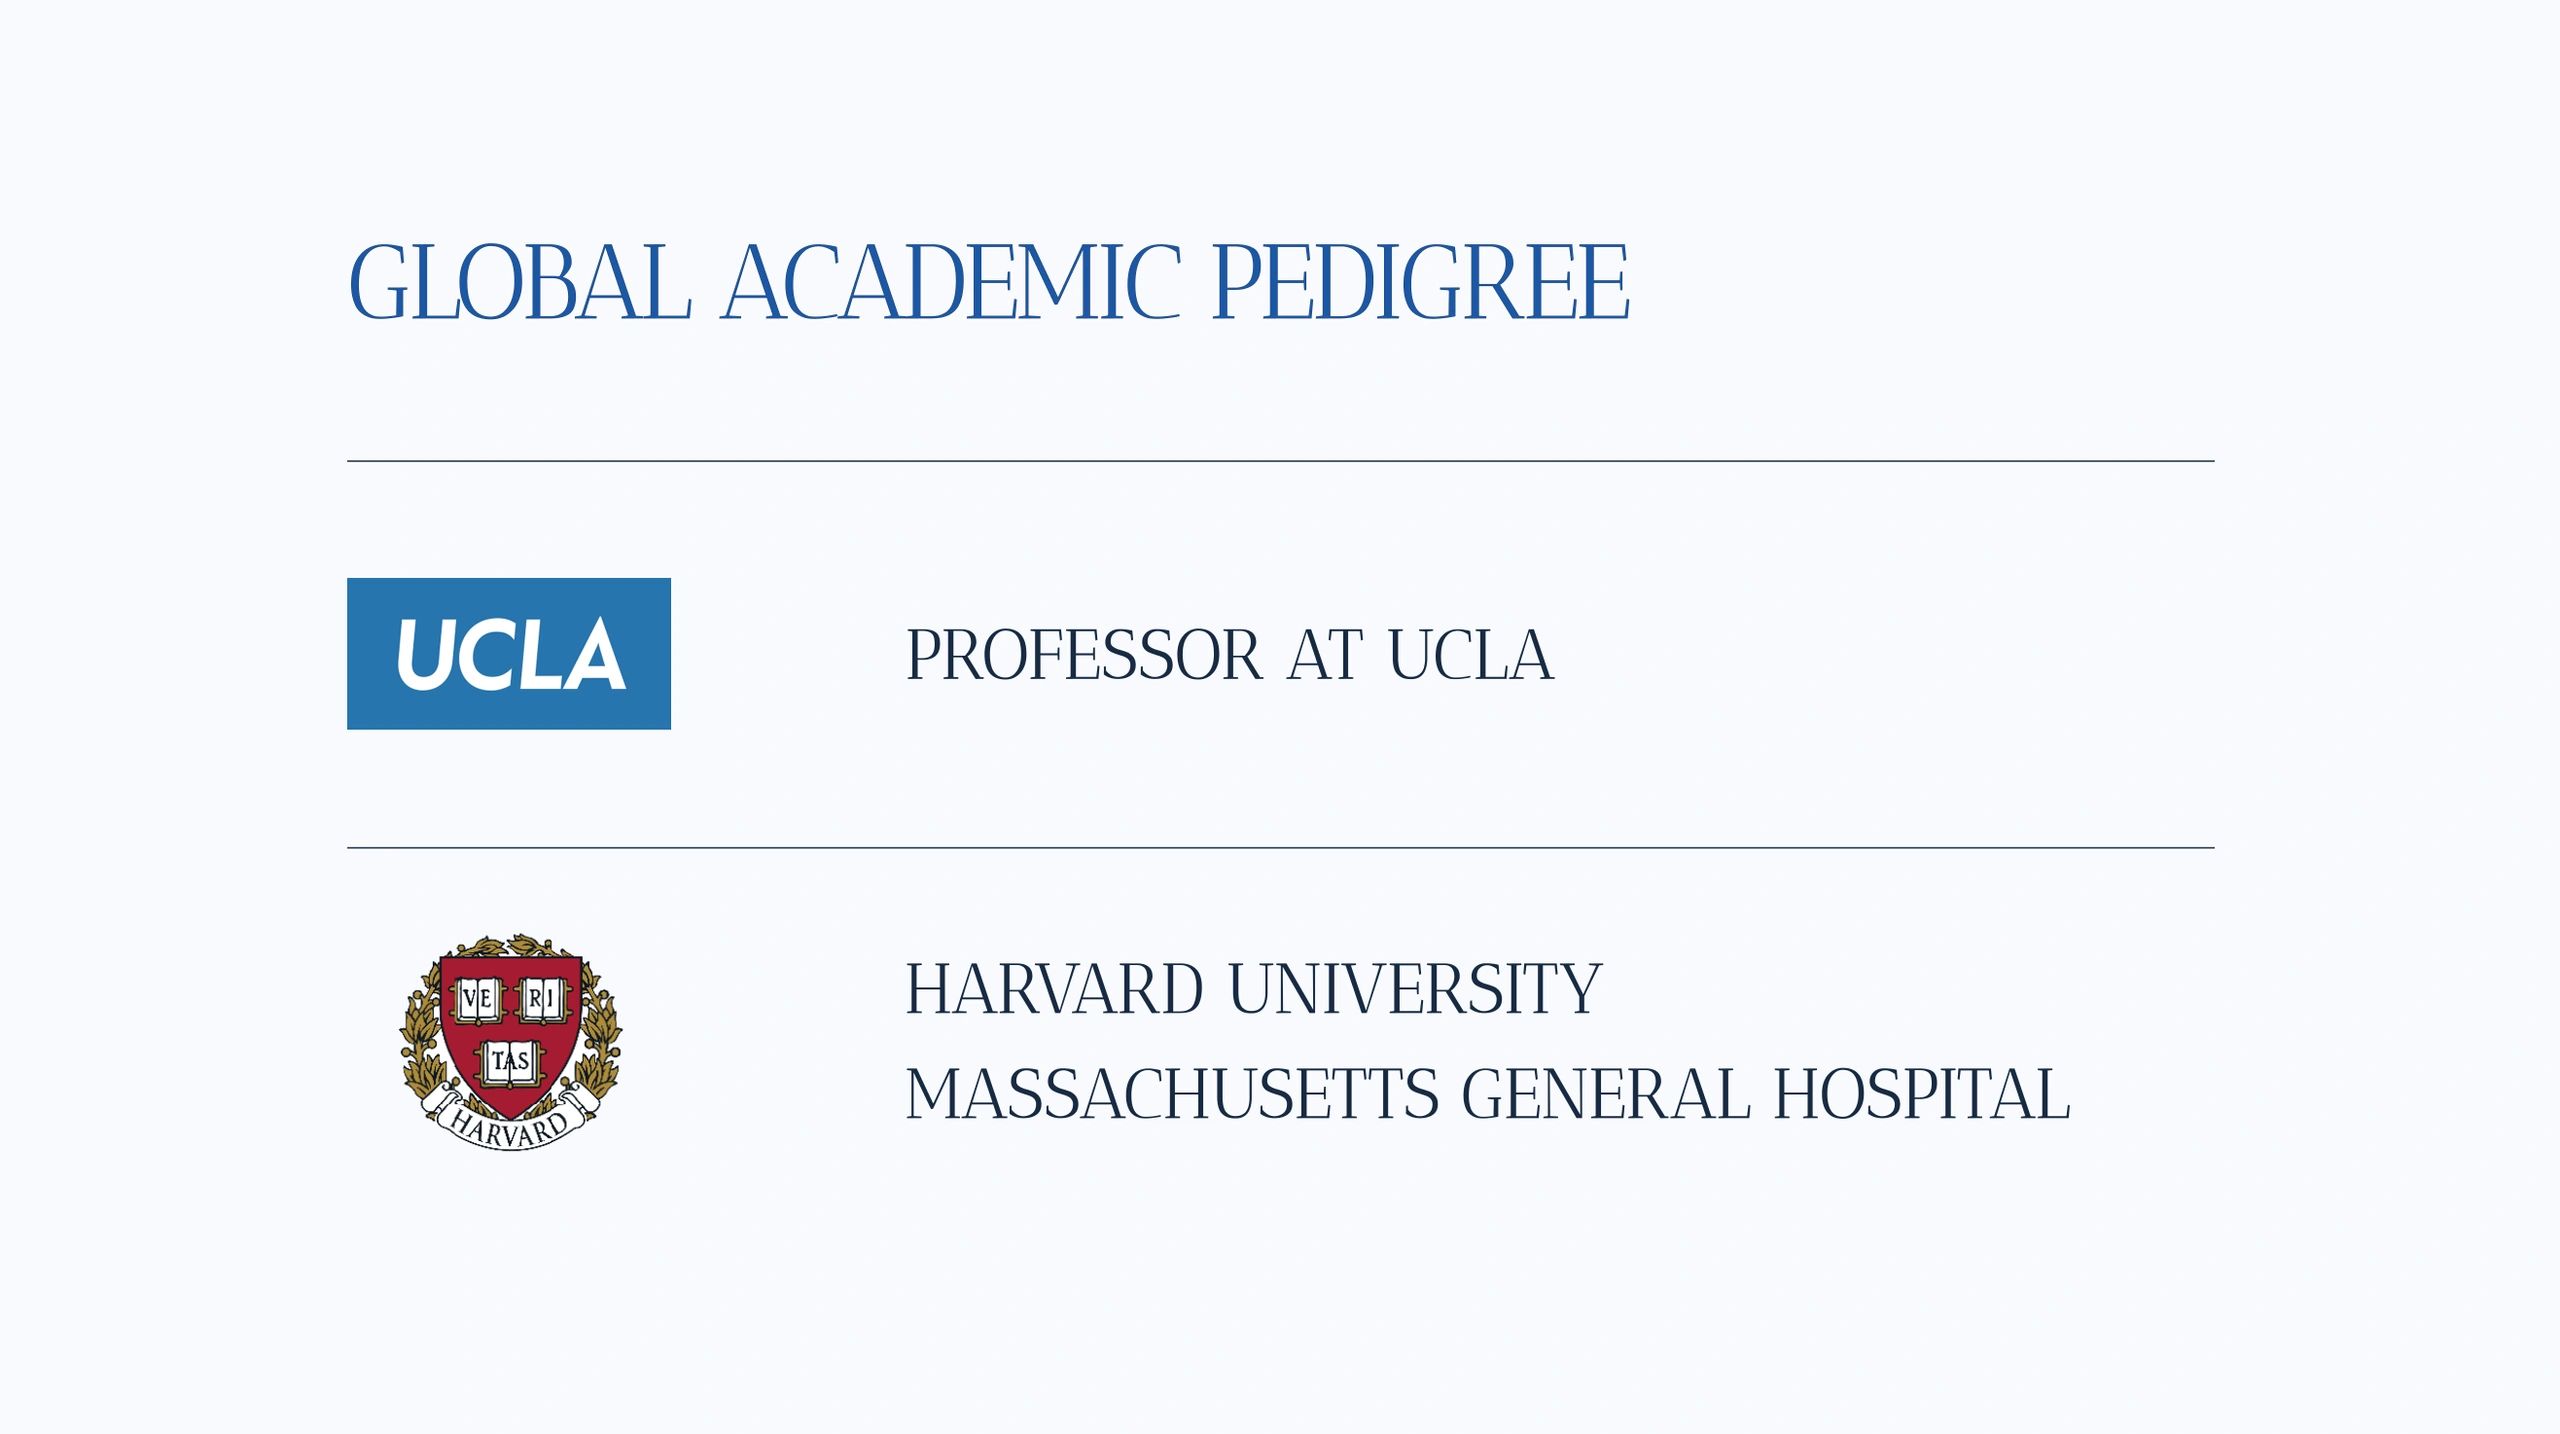This screenshot has height=1434, width=2560.
Task: Select the RI book on Harvard crest
Action: 542,999
